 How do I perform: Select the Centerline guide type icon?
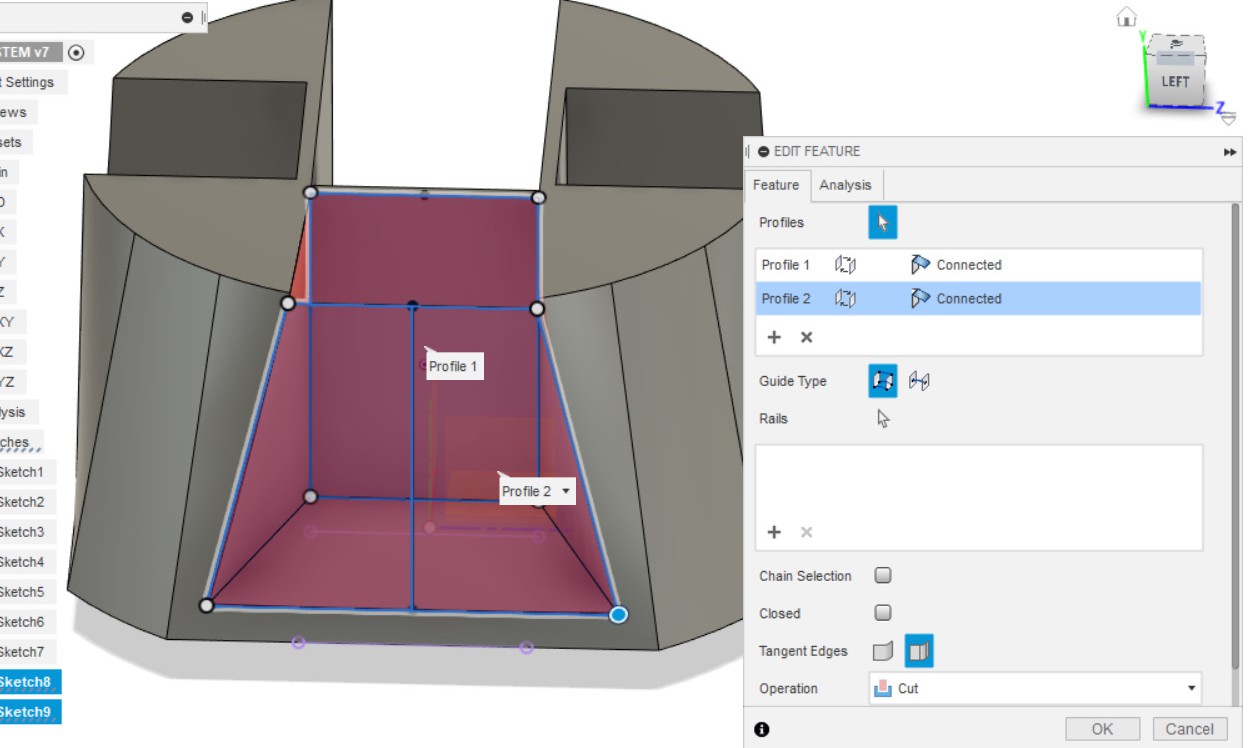[x=919, y=381]
